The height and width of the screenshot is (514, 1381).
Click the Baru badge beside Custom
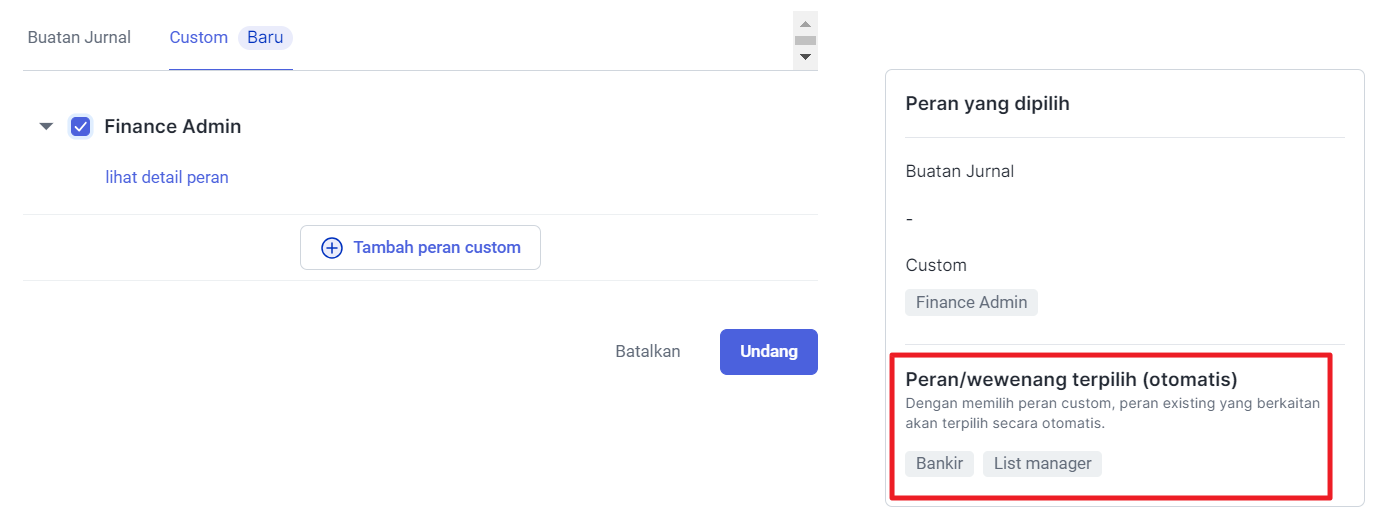(265, 37)
